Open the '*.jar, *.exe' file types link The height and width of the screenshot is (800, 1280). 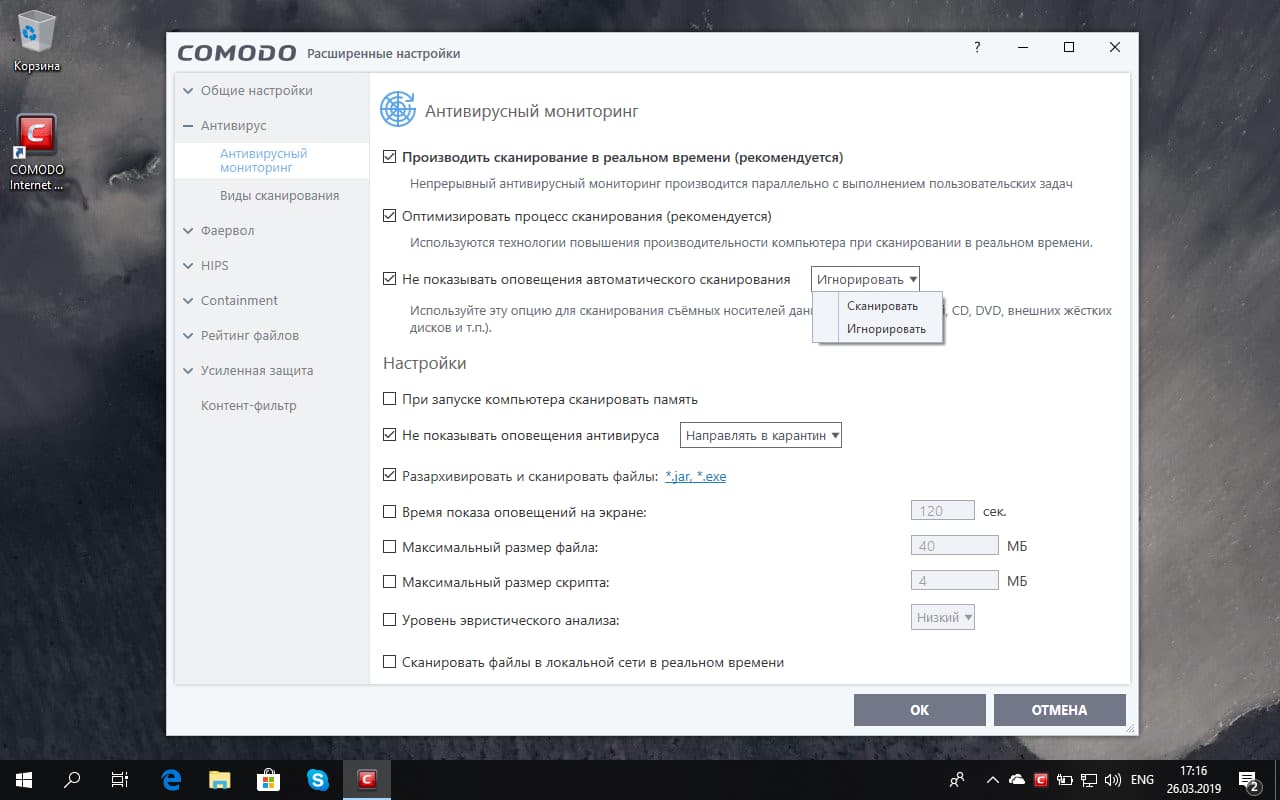click(x=696, y=477)
